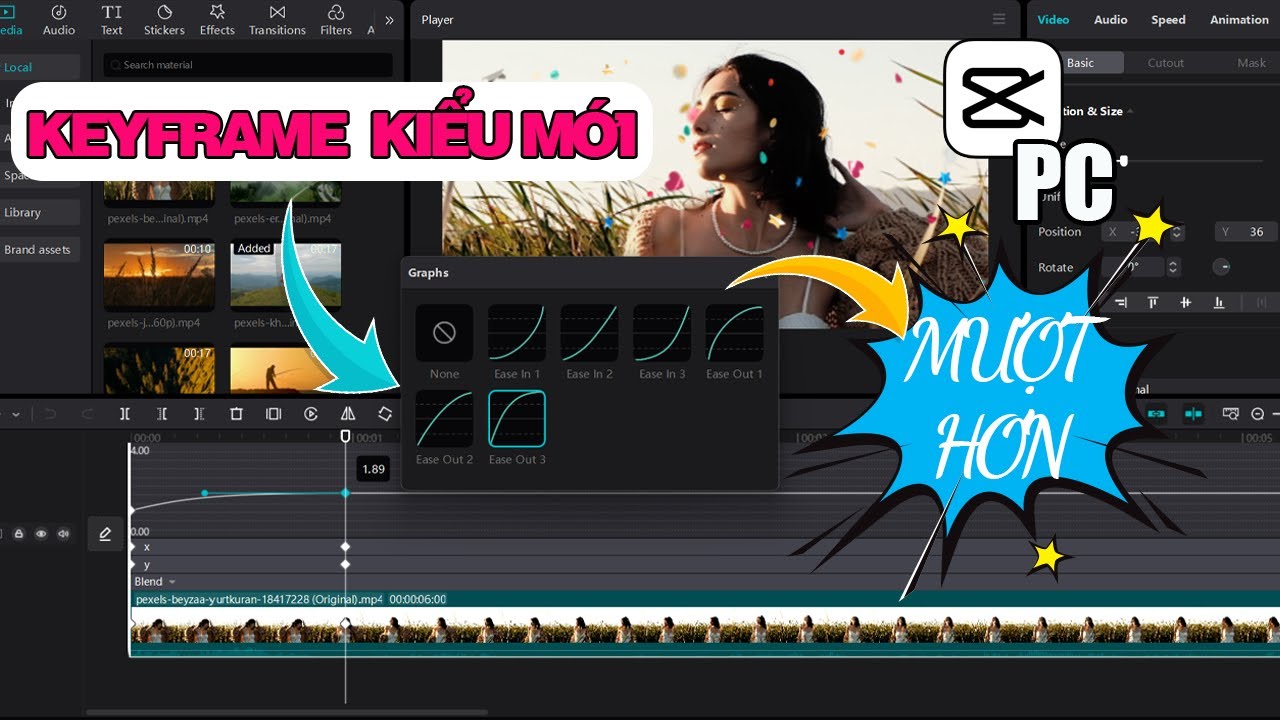
Task: Select Local in media sidebar
Action: 40,67
